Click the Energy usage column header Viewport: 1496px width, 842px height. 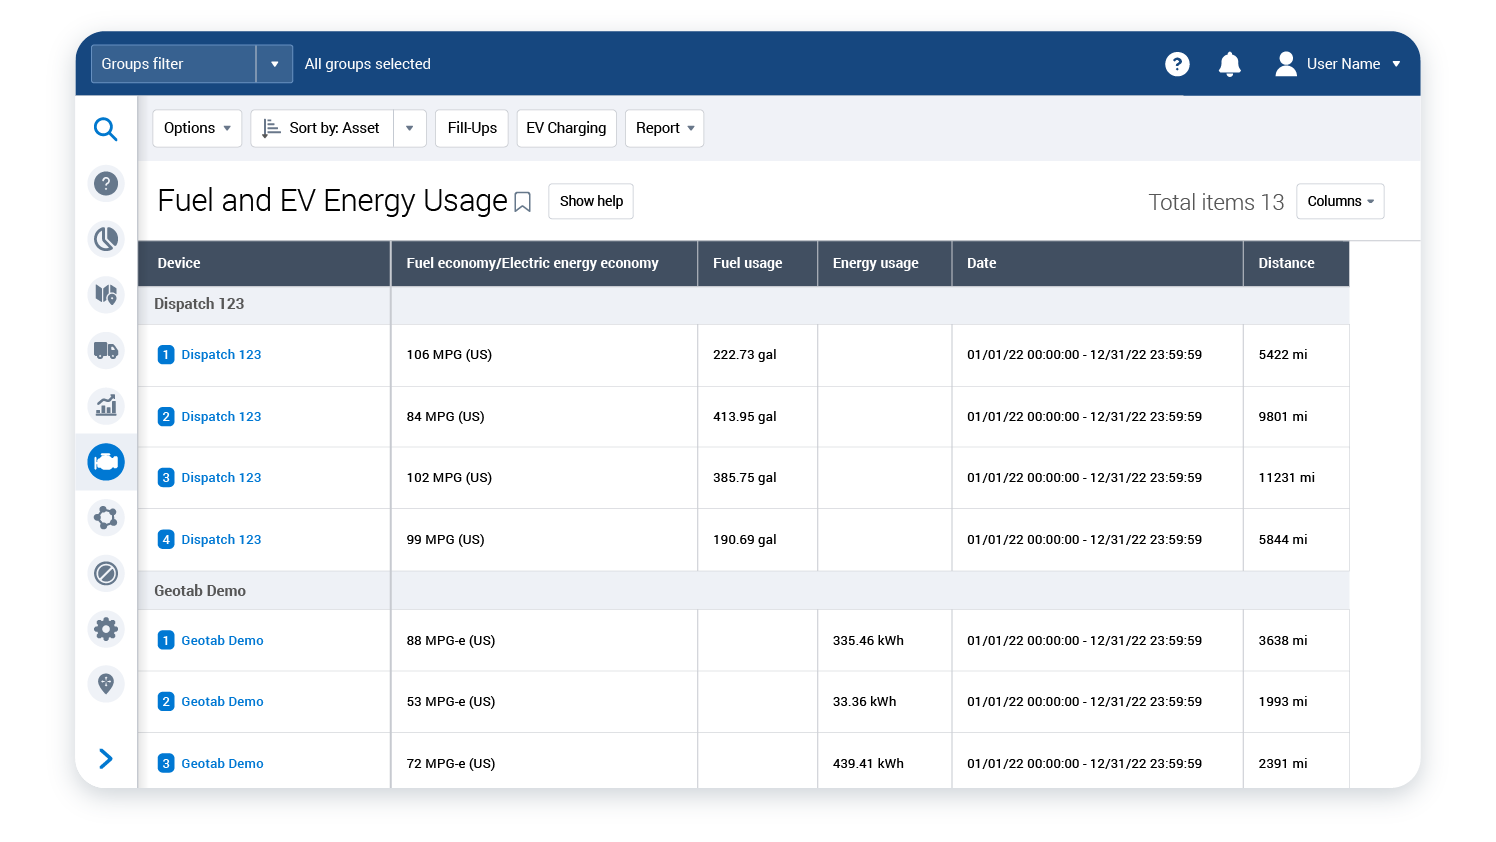(884, 263)
